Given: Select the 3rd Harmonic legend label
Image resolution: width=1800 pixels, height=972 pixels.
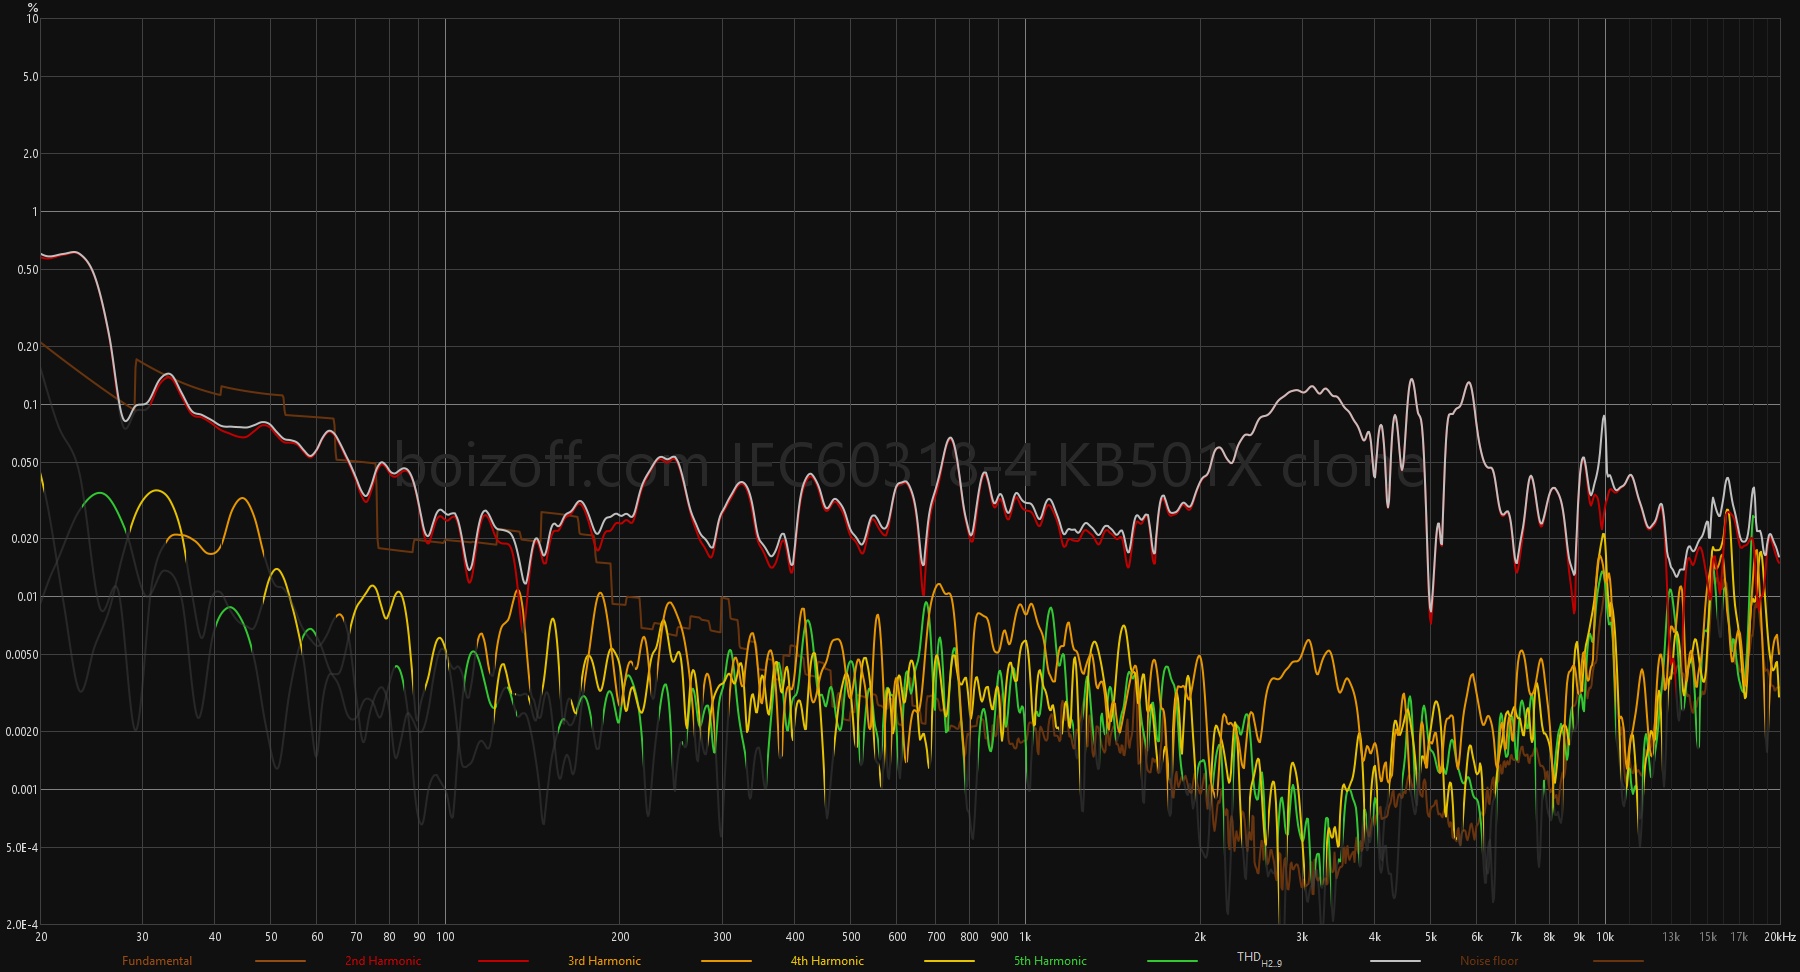Looking at the screenshot, I should (x=604, y=961).
